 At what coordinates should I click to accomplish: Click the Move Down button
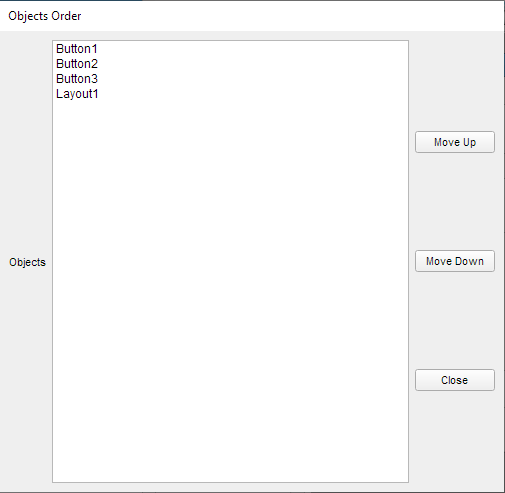tap(455, 261)
